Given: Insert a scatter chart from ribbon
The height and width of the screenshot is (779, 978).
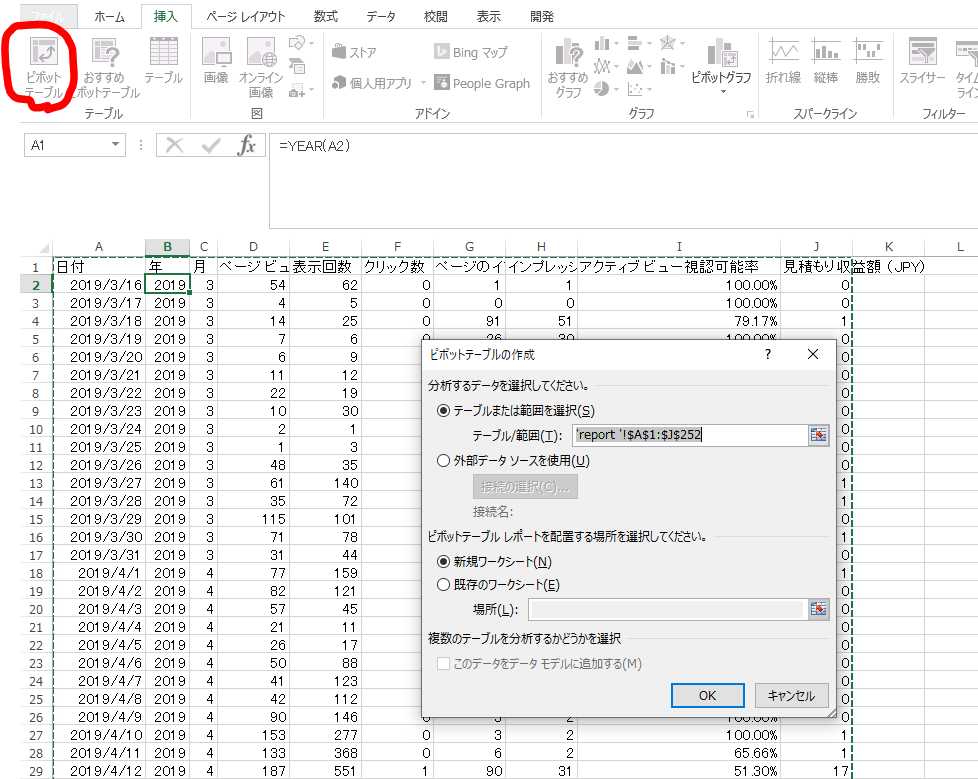Looking at the screenshot, I should [635, 90].
